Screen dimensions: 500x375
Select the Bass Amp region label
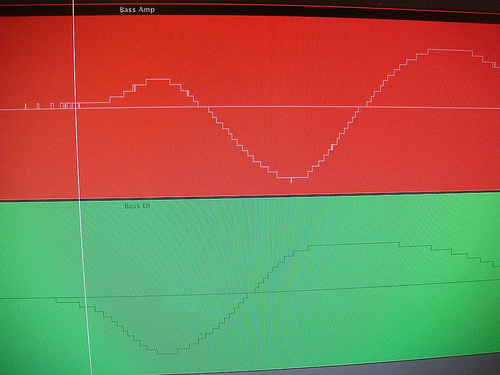(137, 10)
